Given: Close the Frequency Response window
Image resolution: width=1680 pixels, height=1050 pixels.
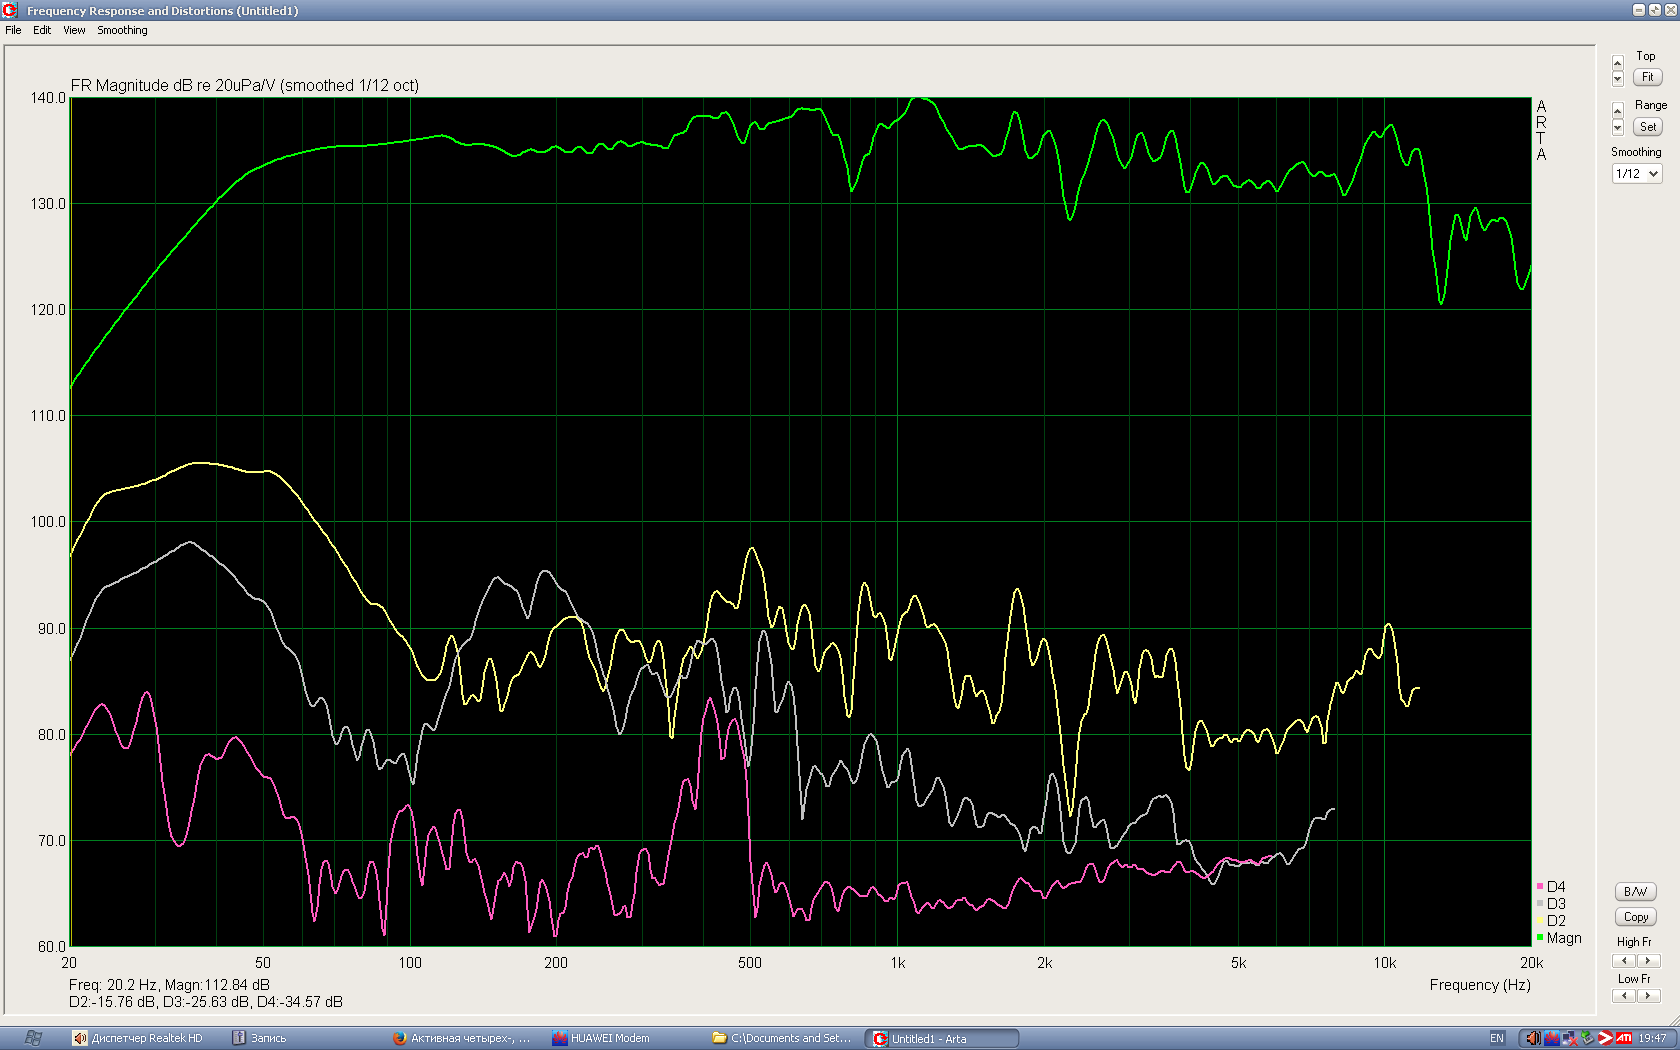Looking at the screenshot, I should tap(1670, 10).
